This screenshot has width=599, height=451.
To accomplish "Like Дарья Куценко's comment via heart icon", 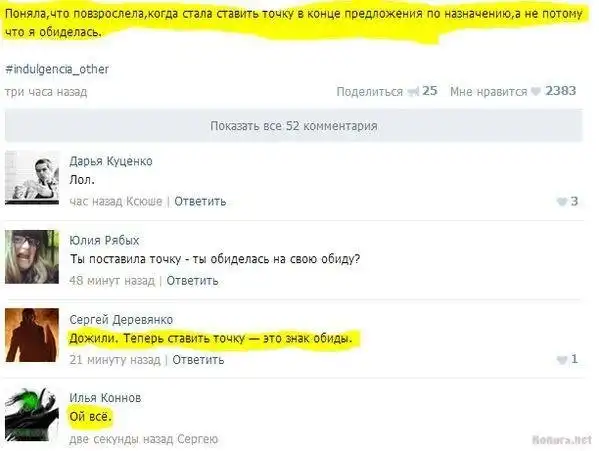I will point(562,202).
